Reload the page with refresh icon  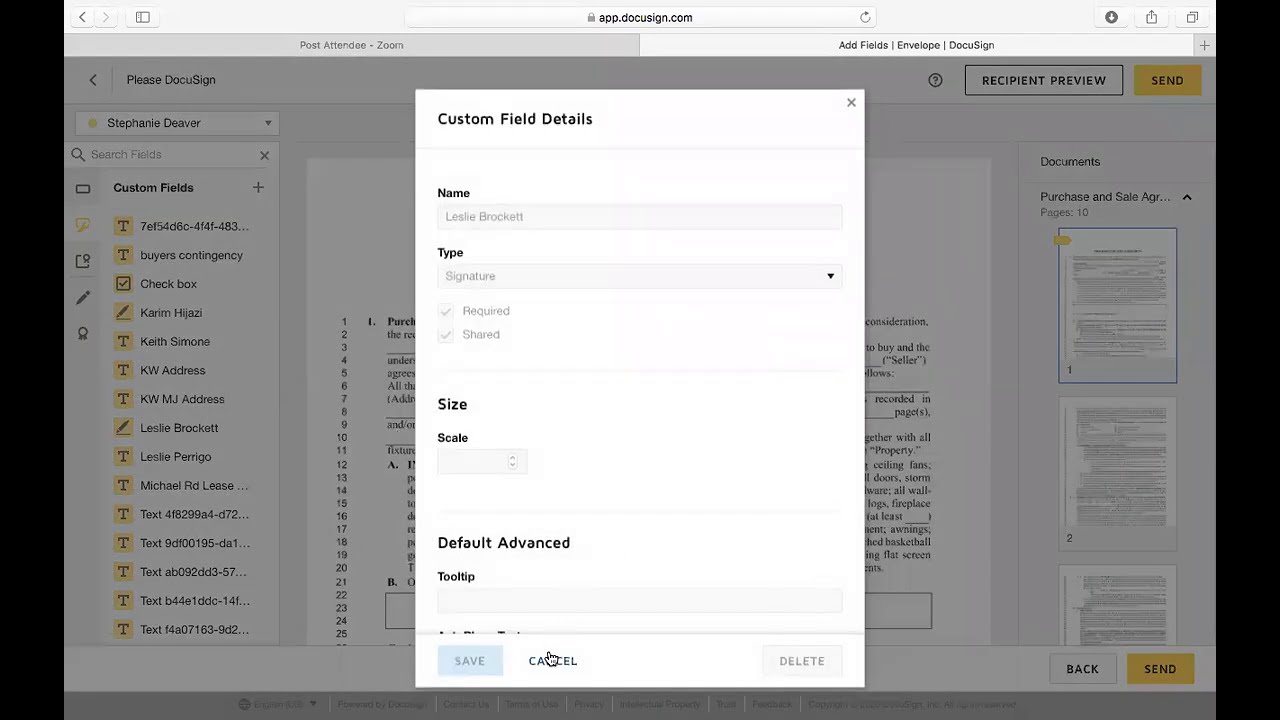865,17
